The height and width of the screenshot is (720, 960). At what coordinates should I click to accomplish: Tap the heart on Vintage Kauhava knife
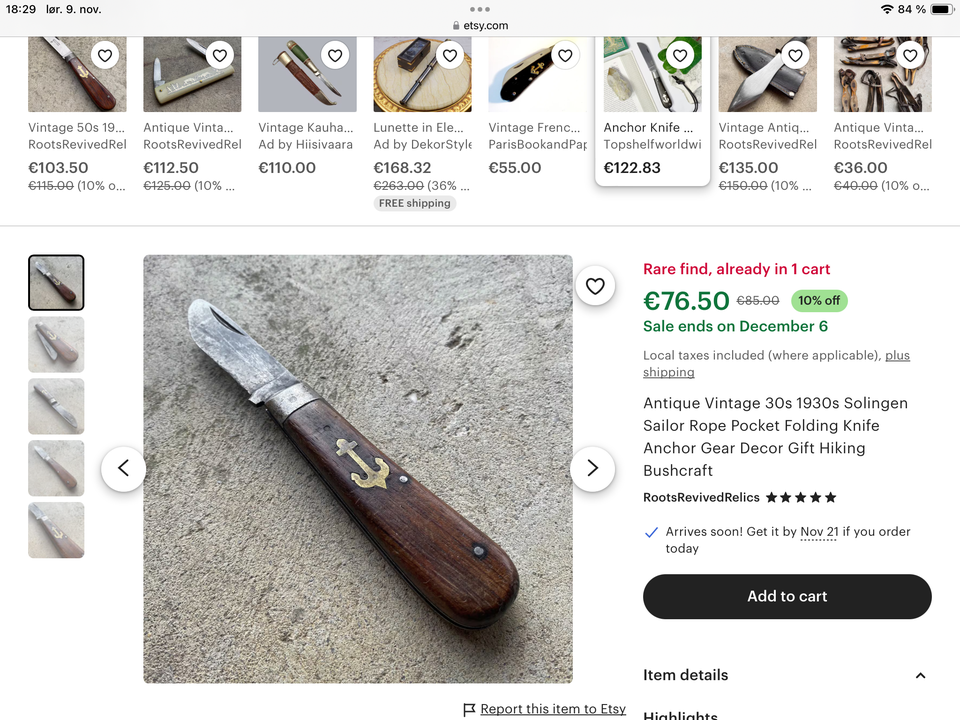[335, 56]
